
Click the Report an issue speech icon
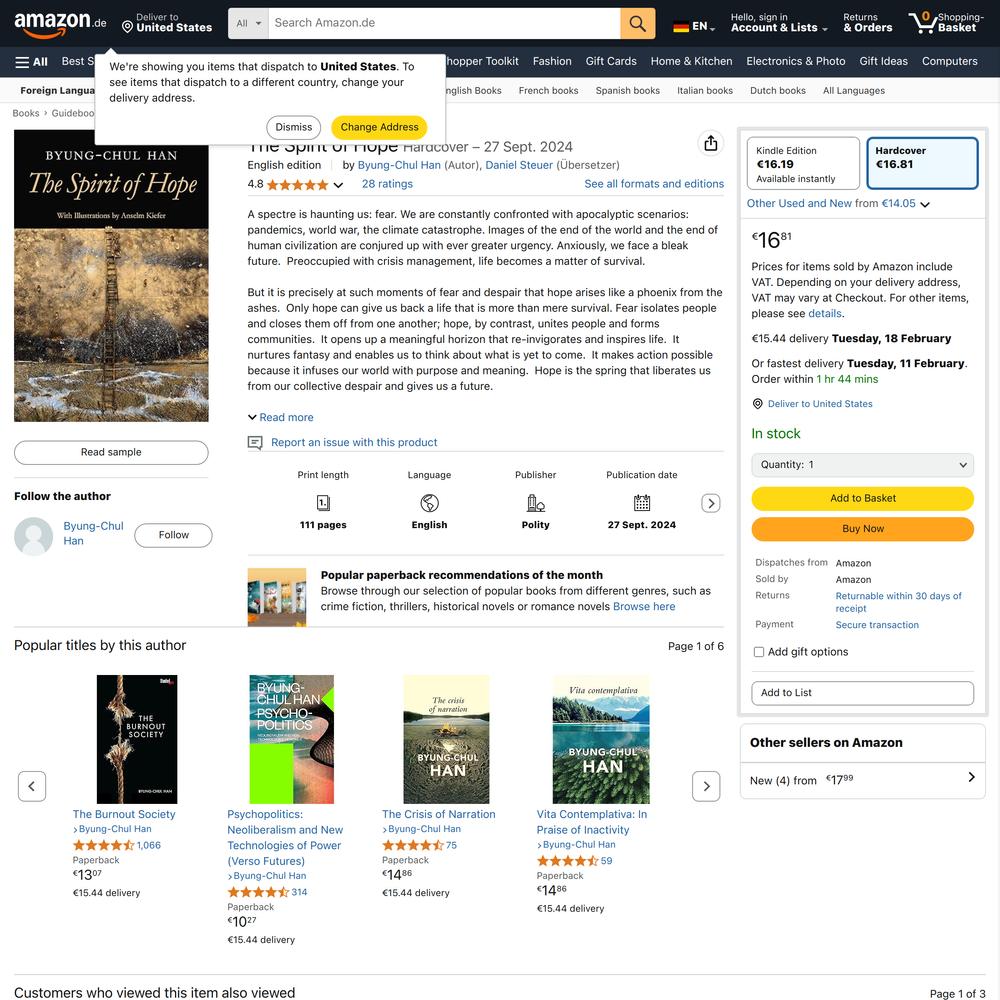pos(254,443)
